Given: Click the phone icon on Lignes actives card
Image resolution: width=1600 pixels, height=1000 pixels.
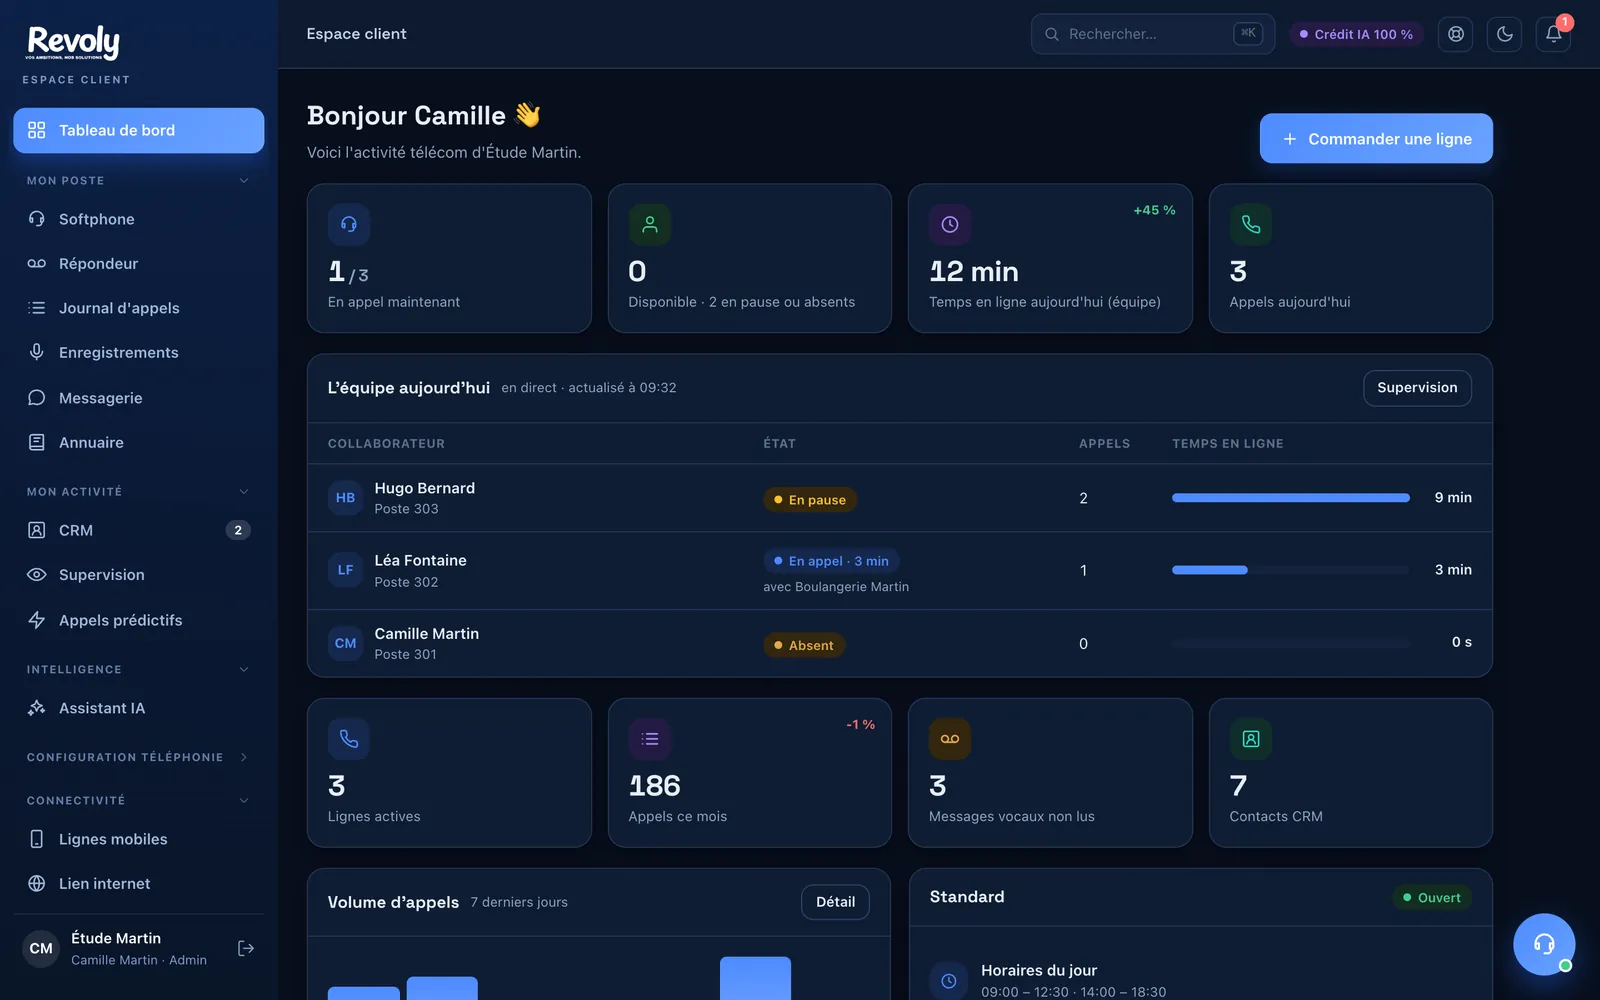Looking at the screenshot, I should pyautogui.click(x=349, y=739).
